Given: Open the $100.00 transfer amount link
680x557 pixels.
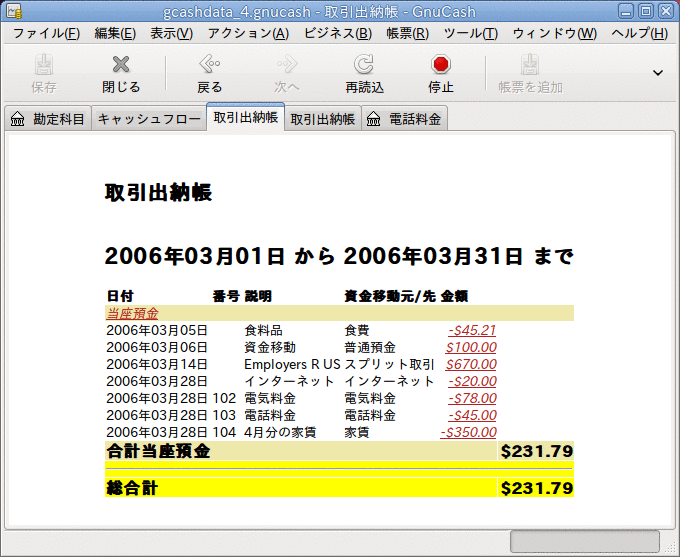Looking at the screenshot, I should tap(471, 347).
